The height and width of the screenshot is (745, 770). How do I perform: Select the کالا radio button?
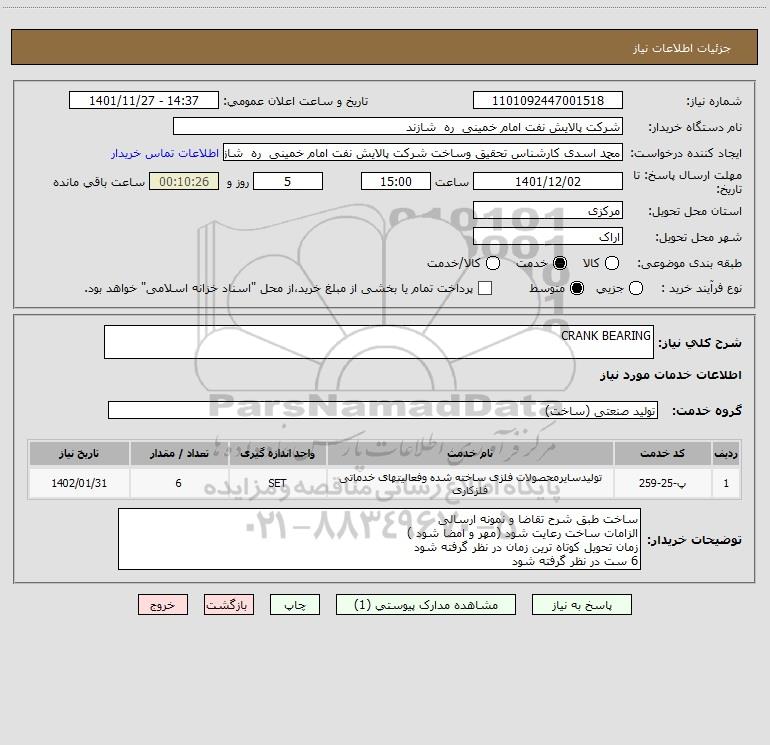[x=611, y=263]
